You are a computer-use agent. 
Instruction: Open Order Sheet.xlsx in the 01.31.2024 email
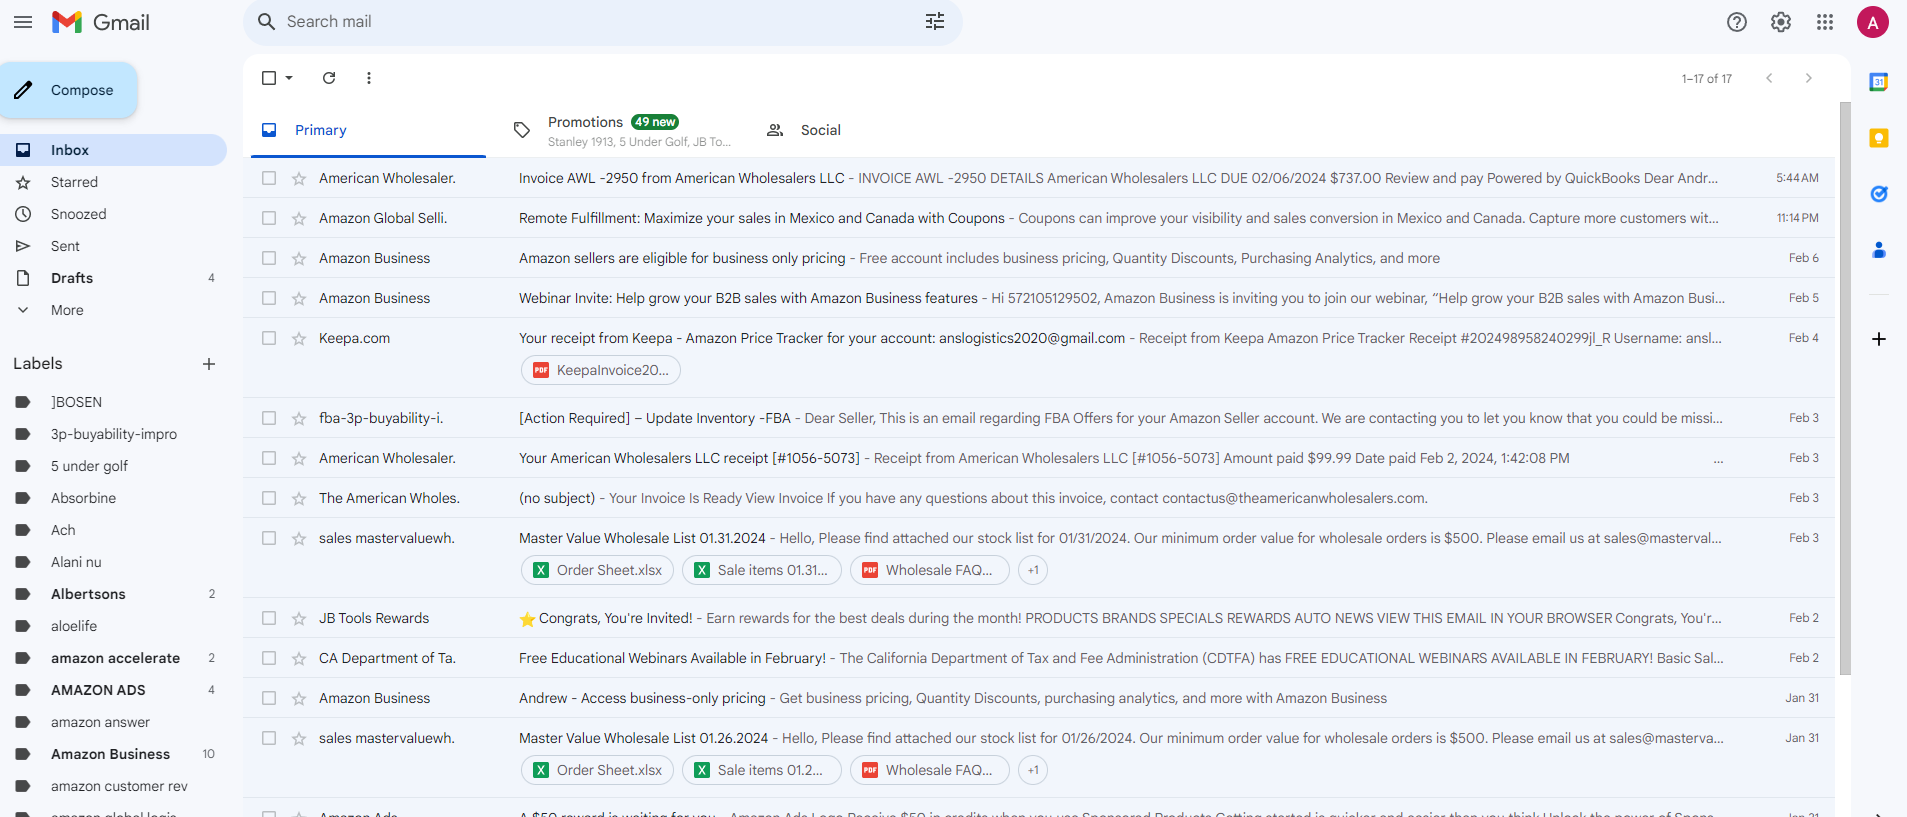[x=597, y=570]
